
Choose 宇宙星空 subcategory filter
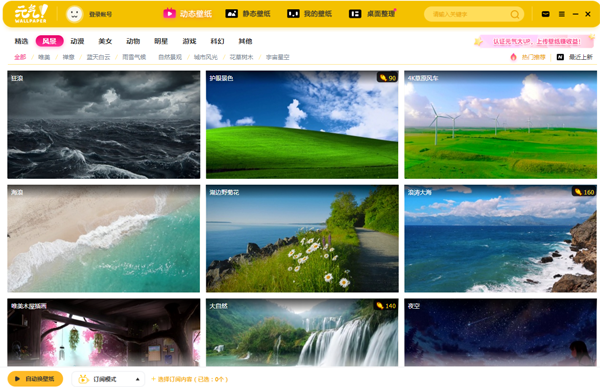(277, 57)
